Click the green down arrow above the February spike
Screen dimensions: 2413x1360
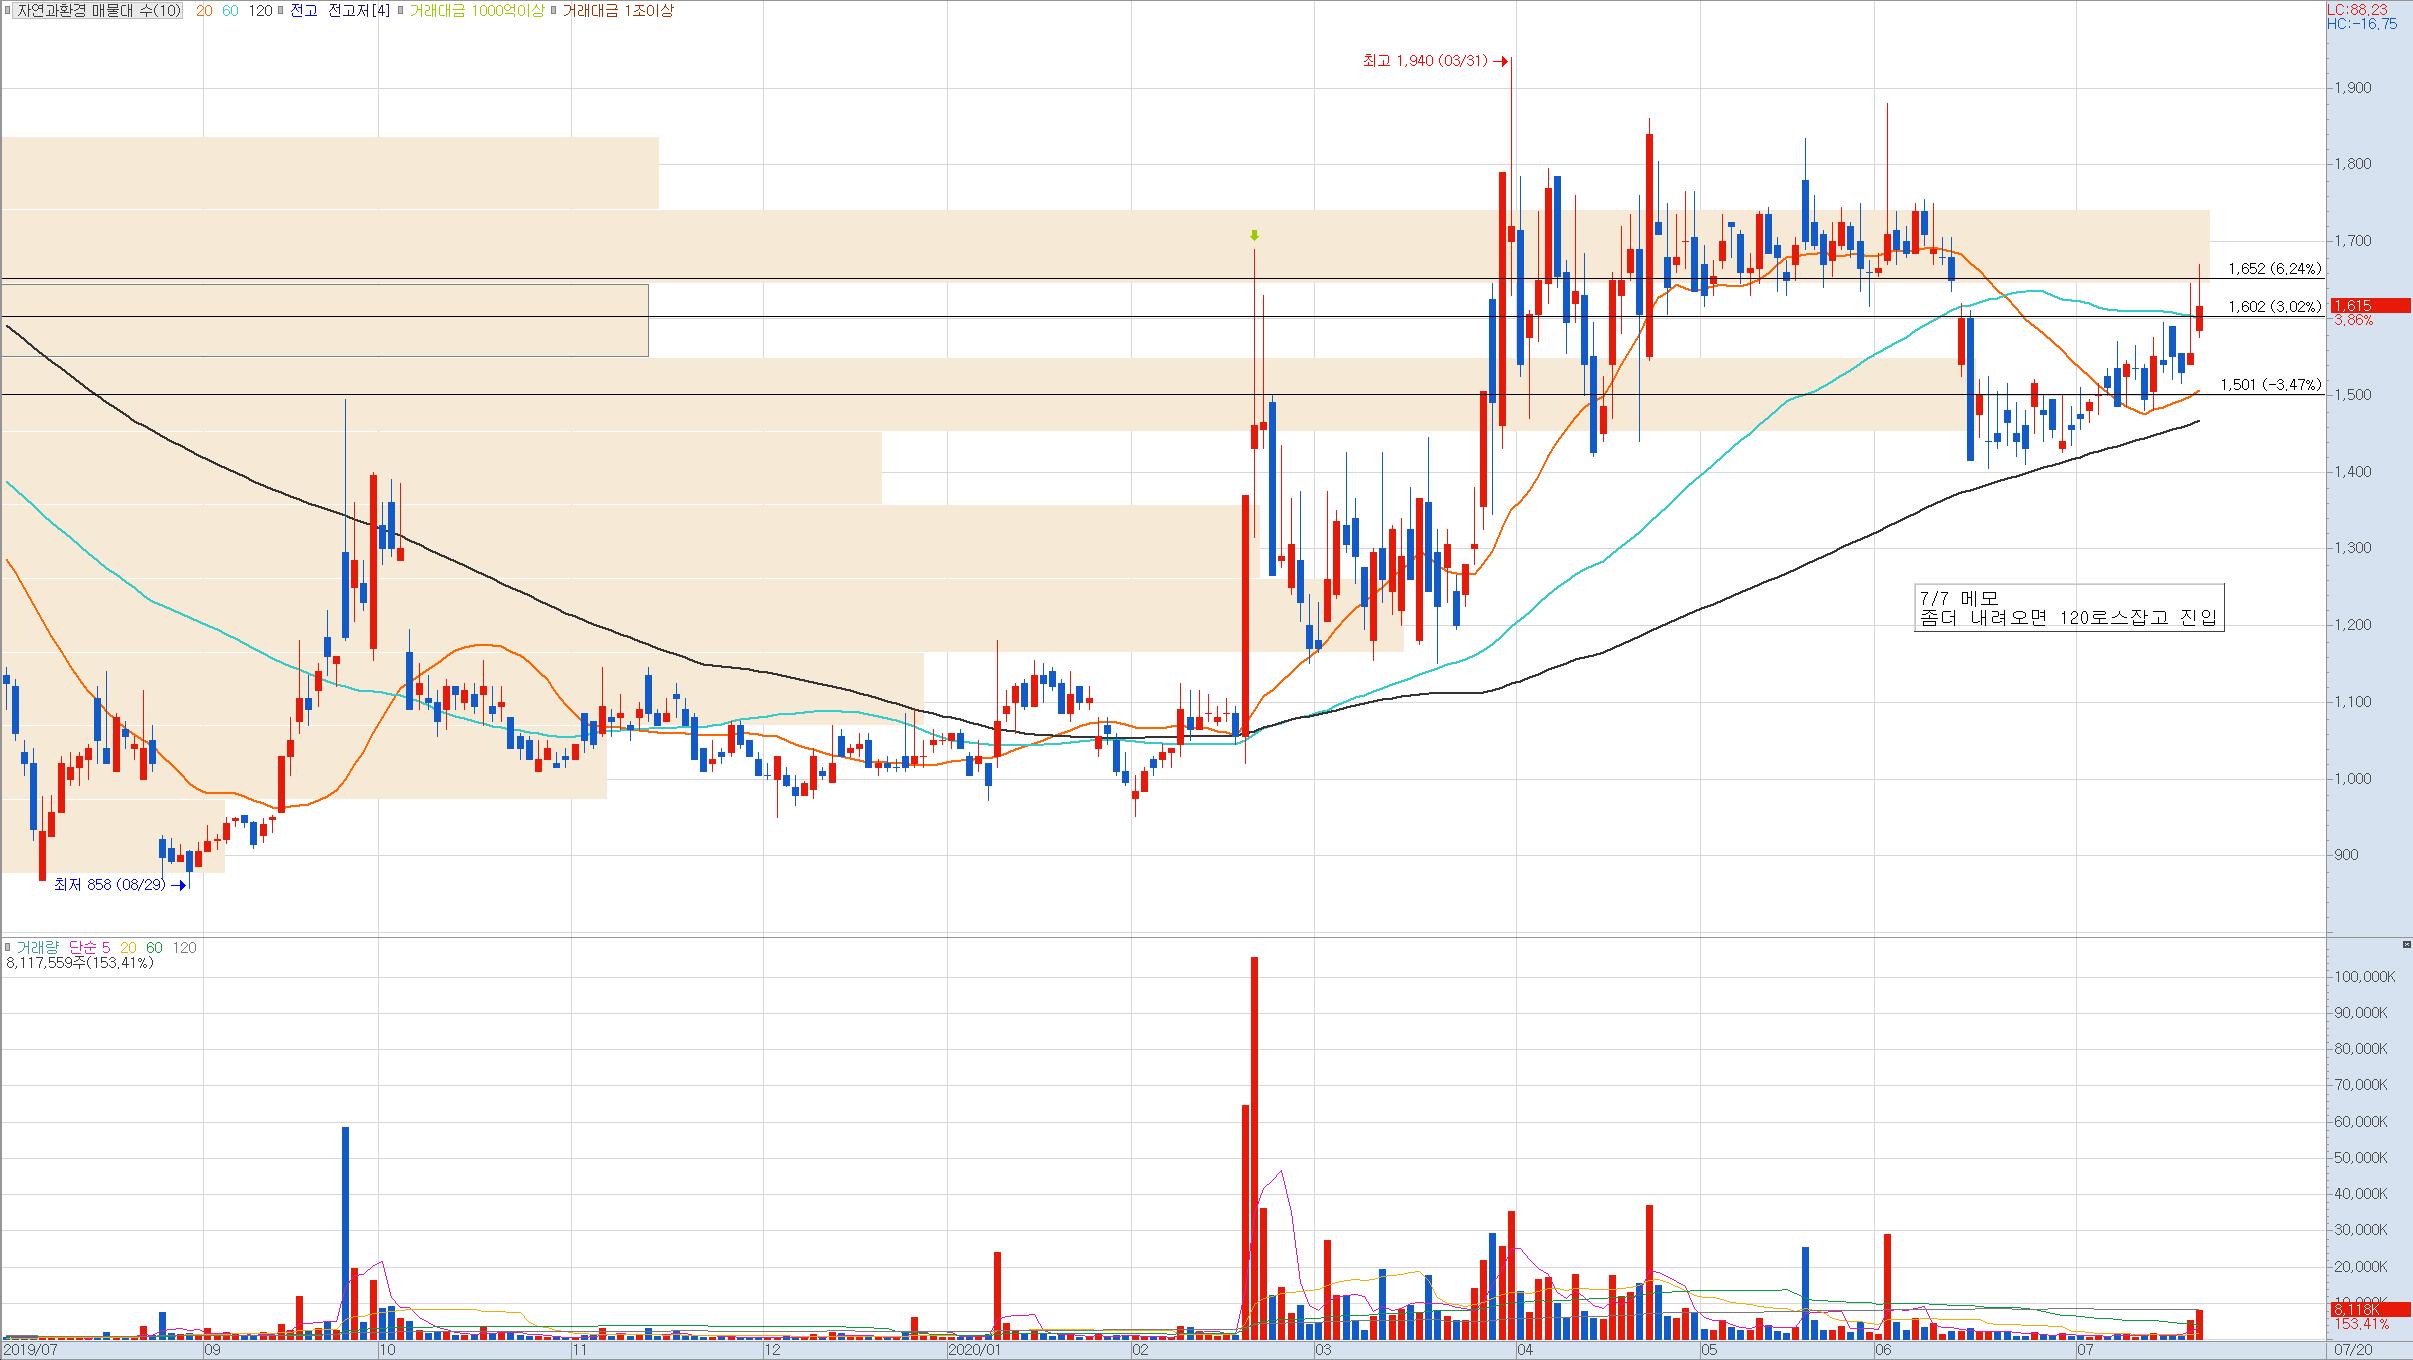[x=1254, y=236]
